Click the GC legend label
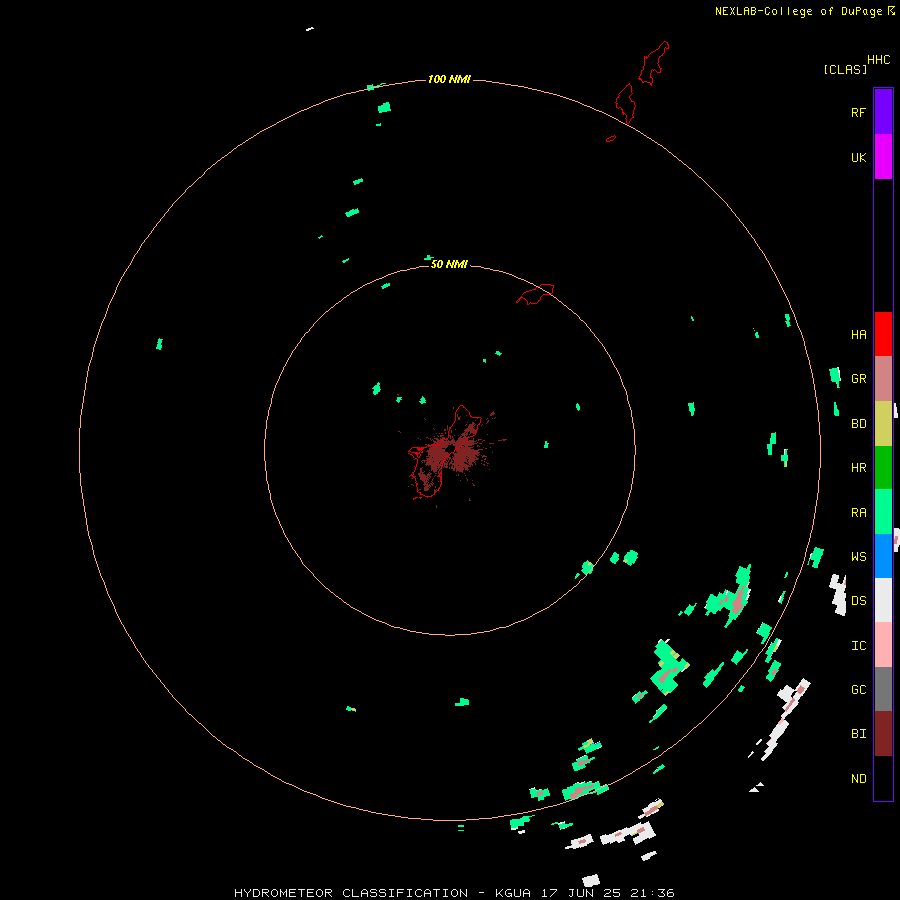The width and height of the screenshot is (900, 900). pyautogui.click(x=858, y=689)
